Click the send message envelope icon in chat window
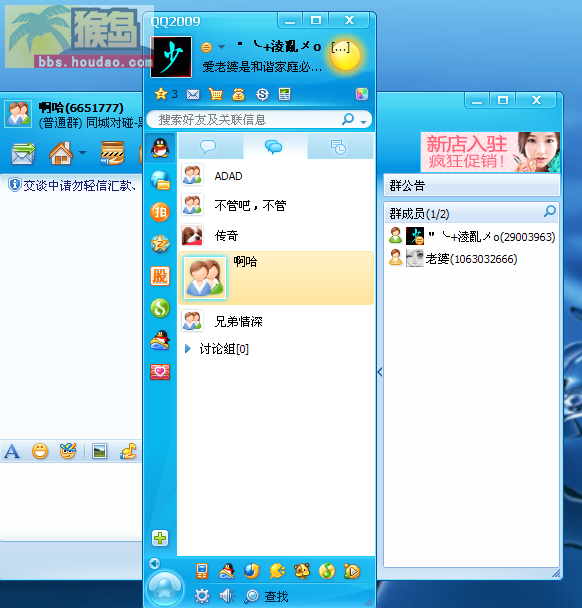The height and width of the screenshot is (608, 582). pos(23,153)
